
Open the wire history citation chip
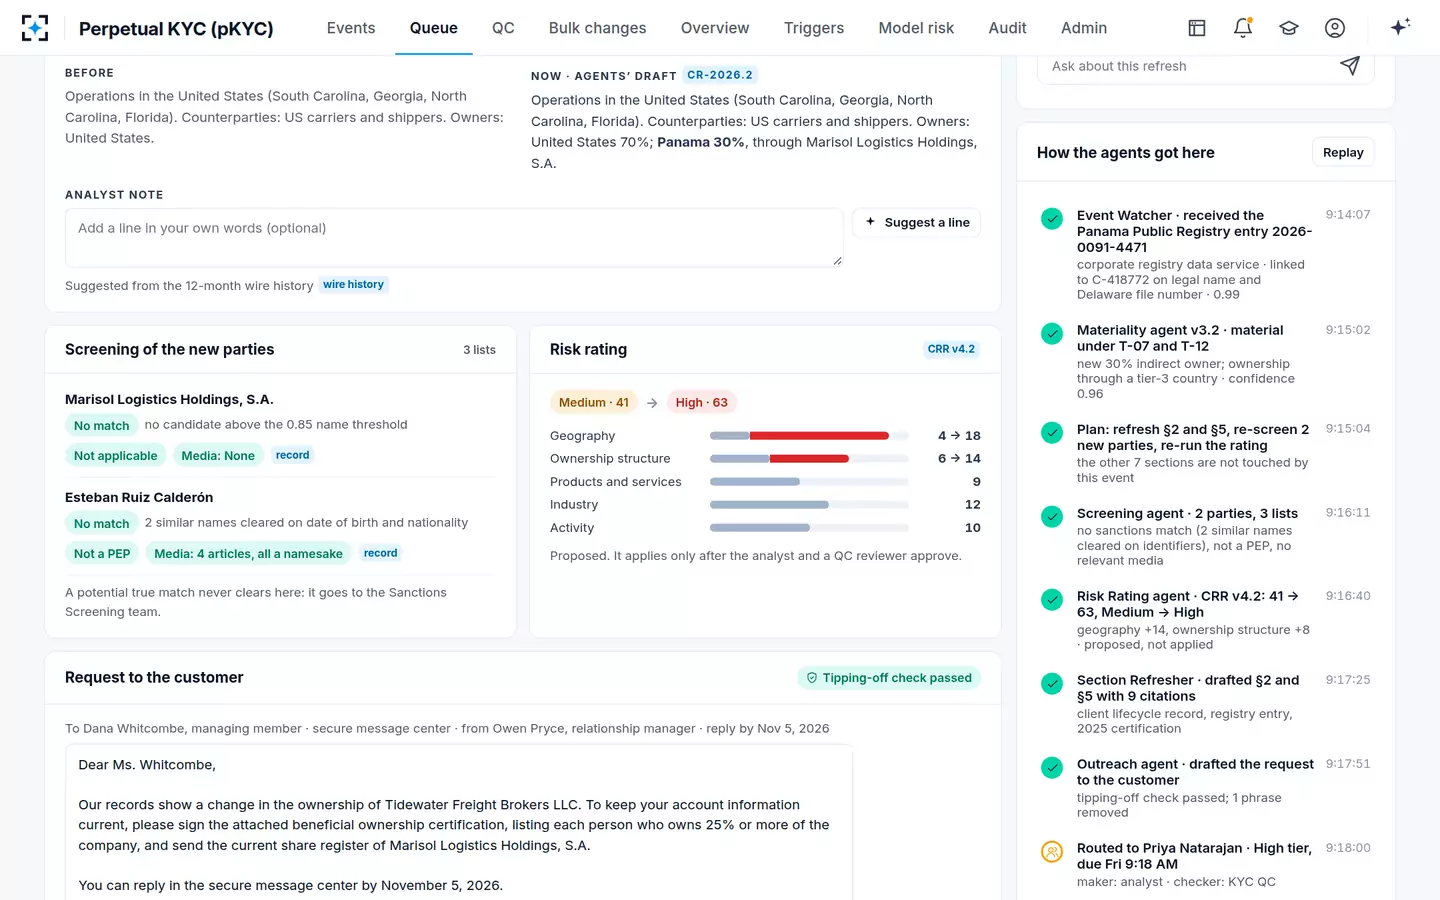pos(353,285)
